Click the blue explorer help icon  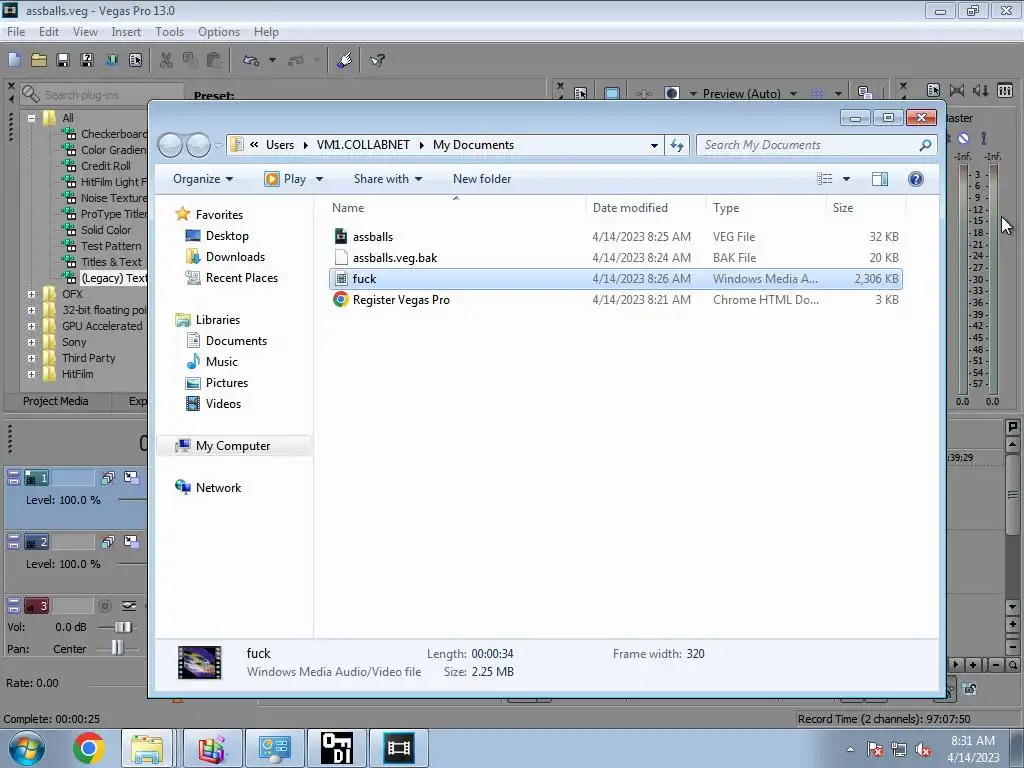tap(916, 179)
